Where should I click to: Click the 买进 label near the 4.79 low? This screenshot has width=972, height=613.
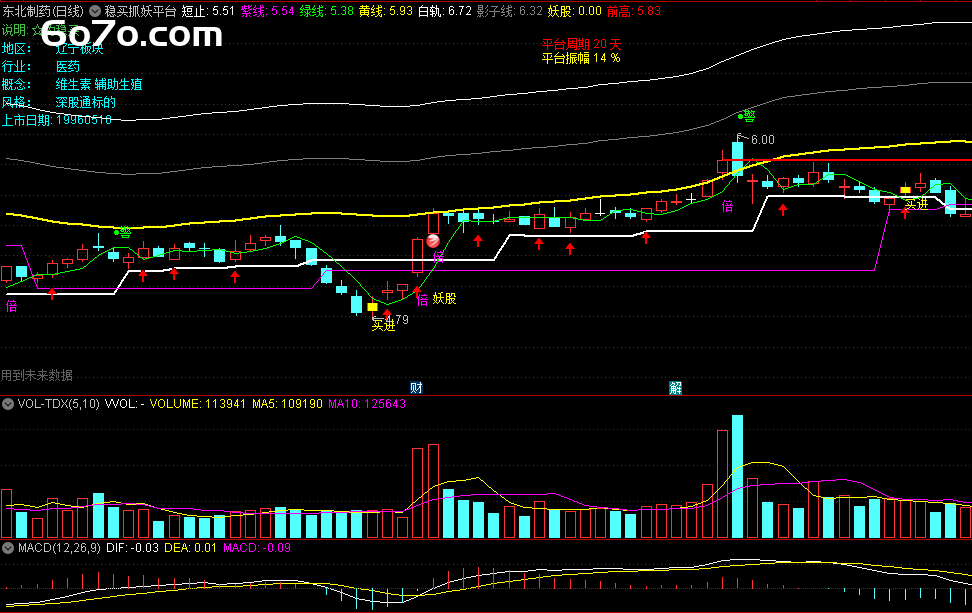tap(383, 325)
